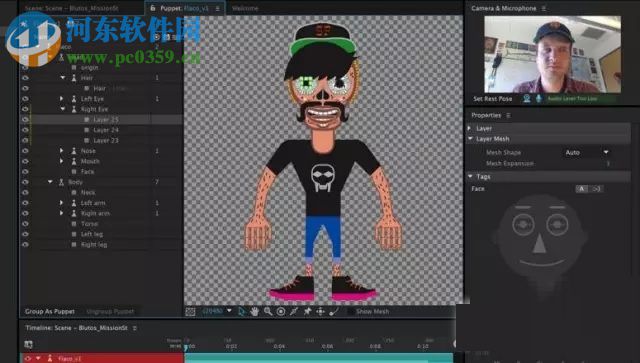Click puppet icon next to Mouth

74,161
